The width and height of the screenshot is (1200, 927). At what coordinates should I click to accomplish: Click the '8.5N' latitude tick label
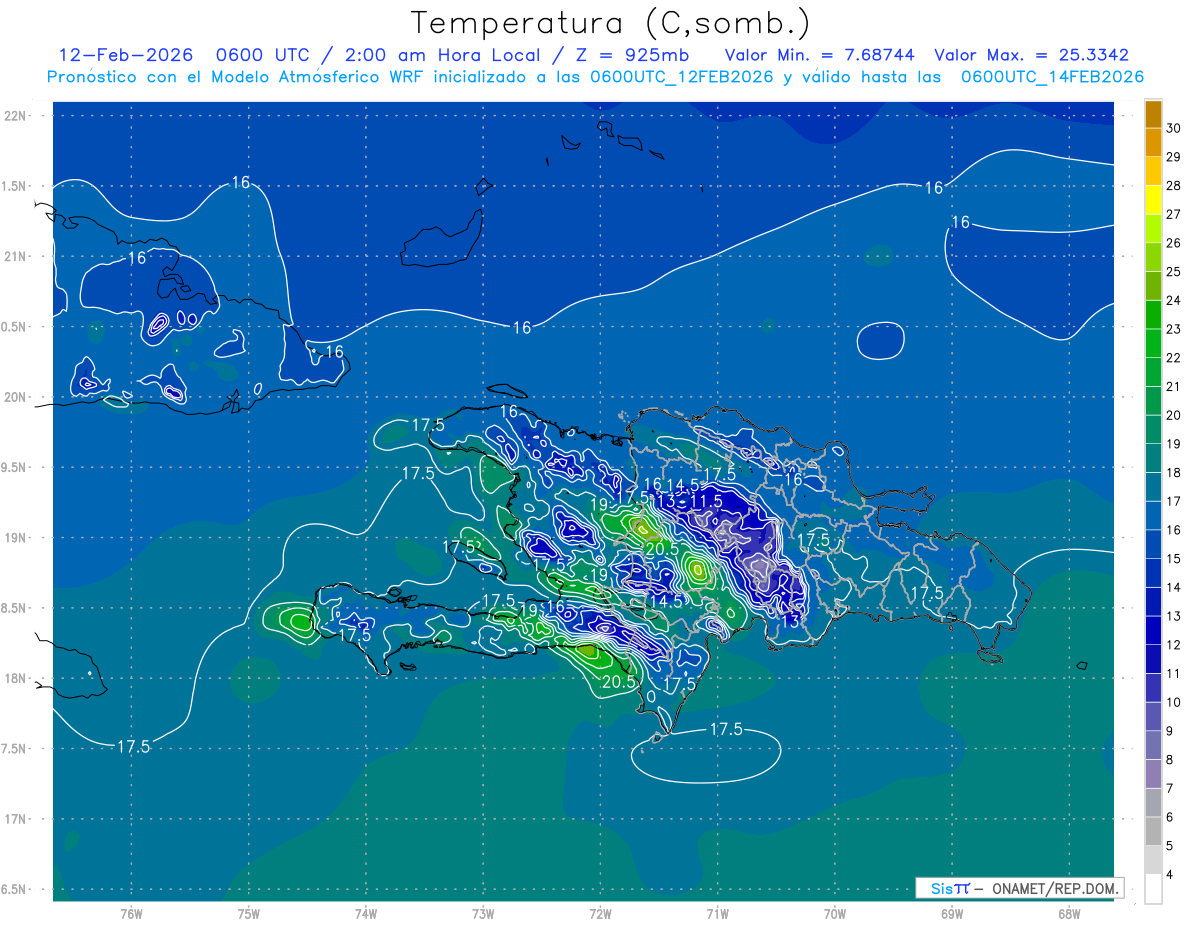click(12, 609)
